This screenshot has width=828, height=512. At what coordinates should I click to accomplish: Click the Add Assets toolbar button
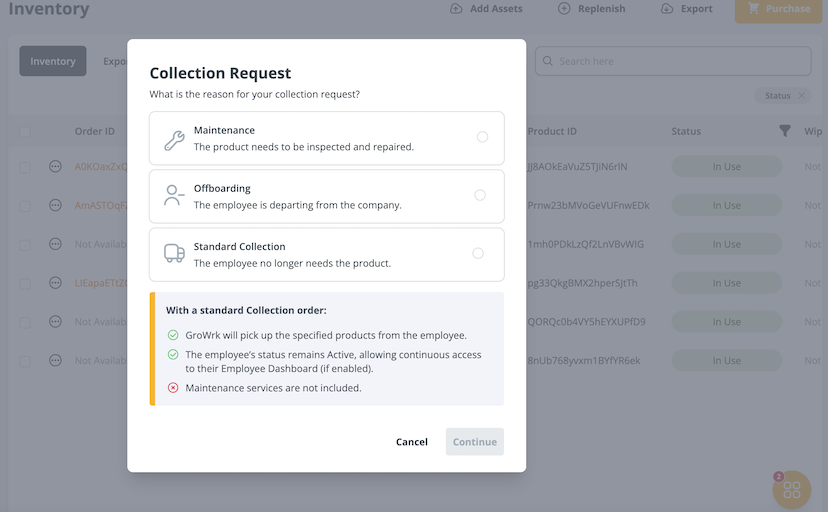coord(486,9)
